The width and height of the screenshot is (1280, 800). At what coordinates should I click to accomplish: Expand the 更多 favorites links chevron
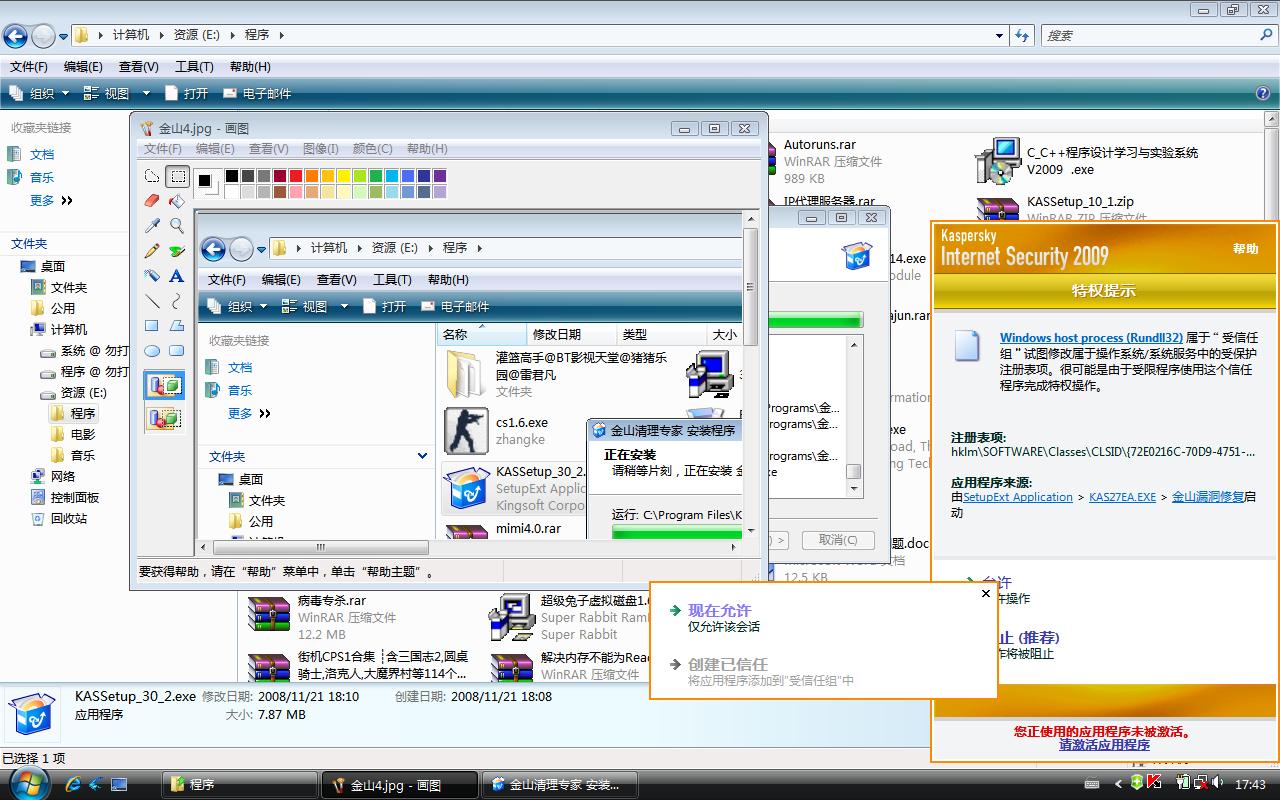(67, 200)
